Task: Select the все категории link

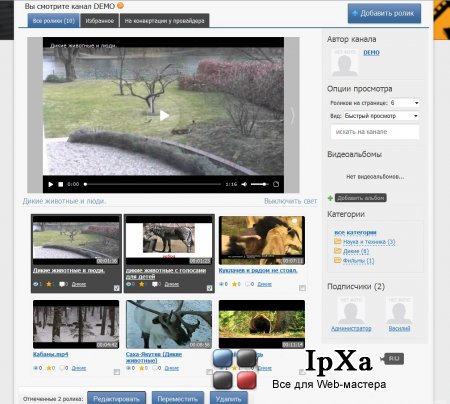Action: tap(355, 232)
